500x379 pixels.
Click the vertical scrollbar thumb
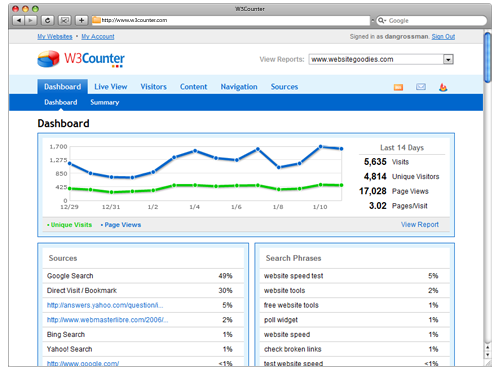pos(487,57)
